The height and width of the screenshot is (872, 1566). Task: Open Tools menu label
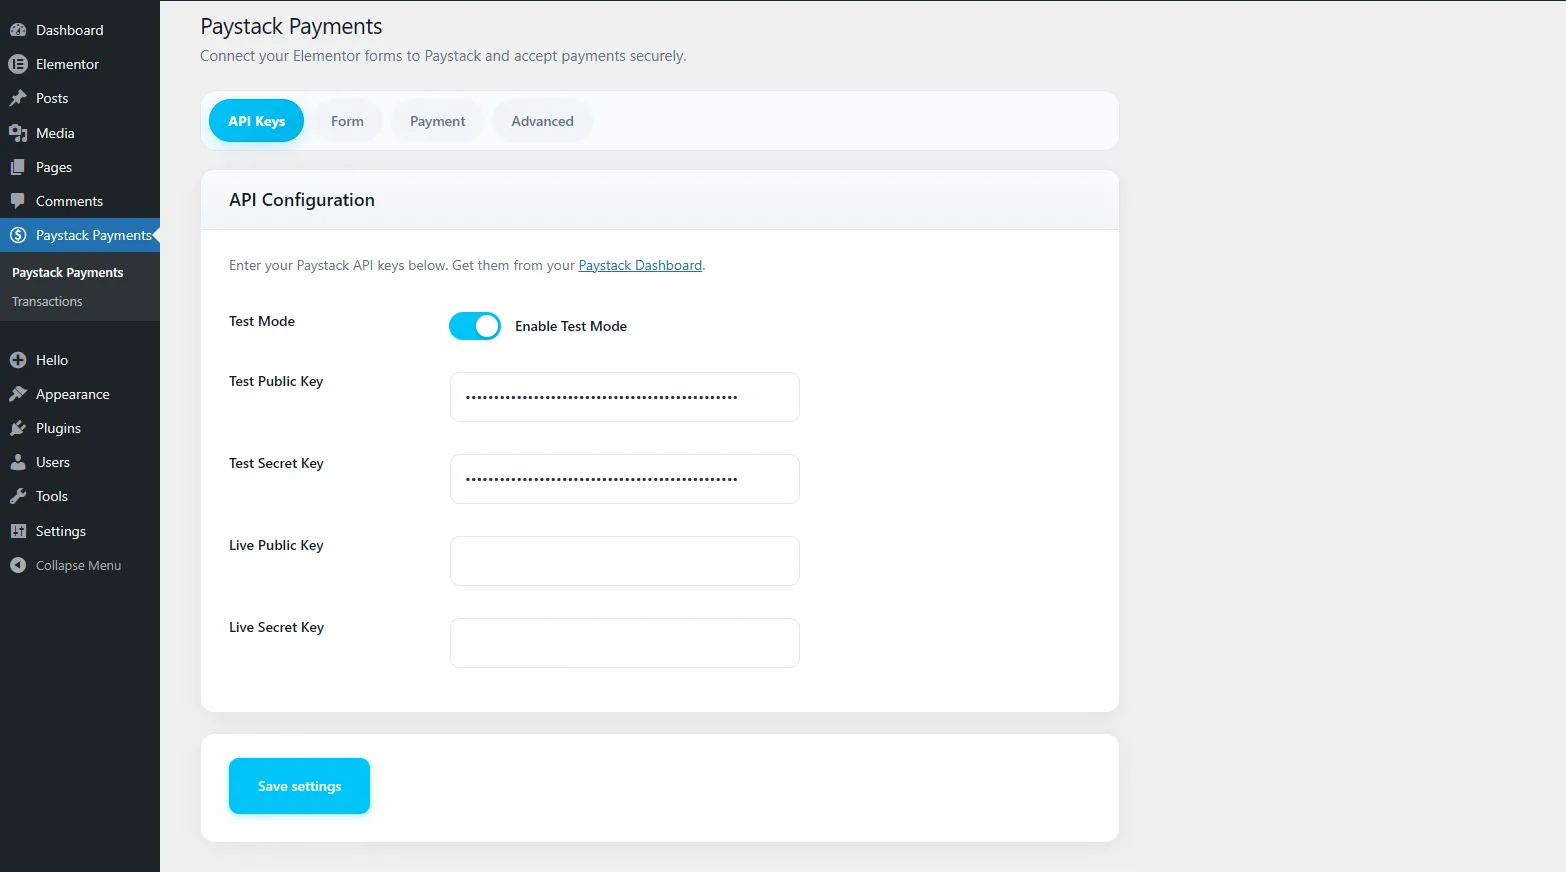click(x=52, y=496)
